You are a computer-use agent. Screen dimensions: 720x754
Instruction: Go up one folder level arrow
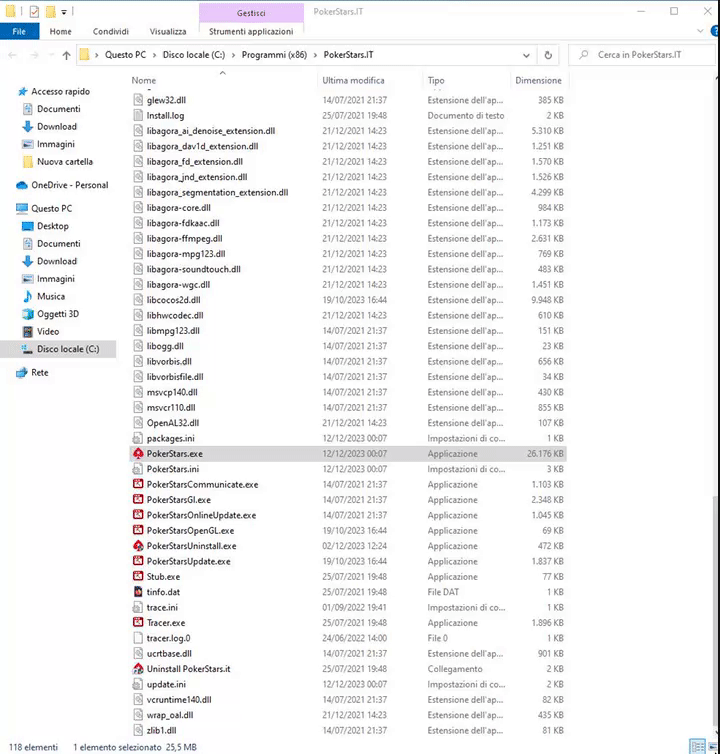pos(66,55)
